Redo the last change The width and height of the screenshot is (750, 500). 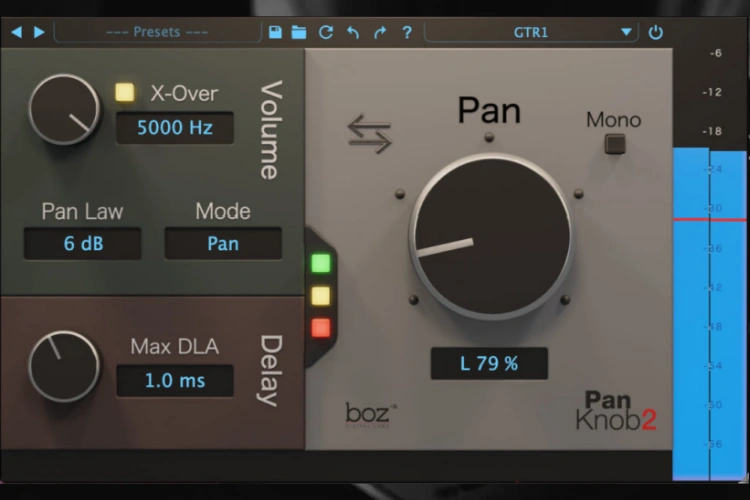(380, 32)
